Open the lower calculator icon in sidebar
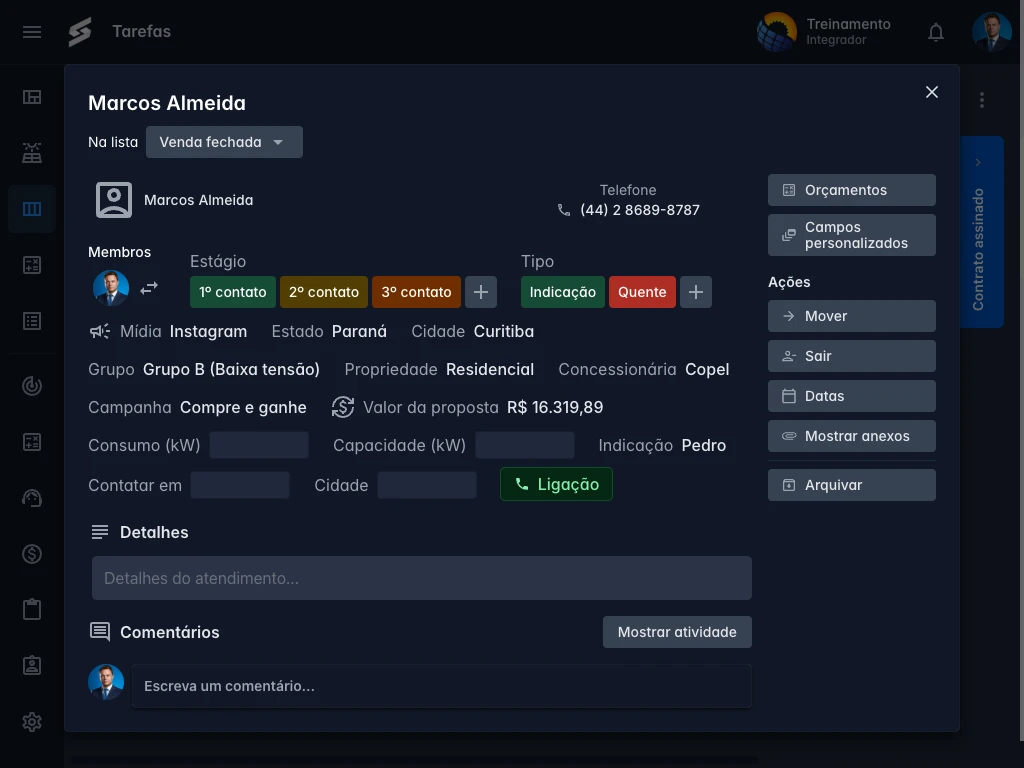1024x768 pixels. [x=32, y=442]
